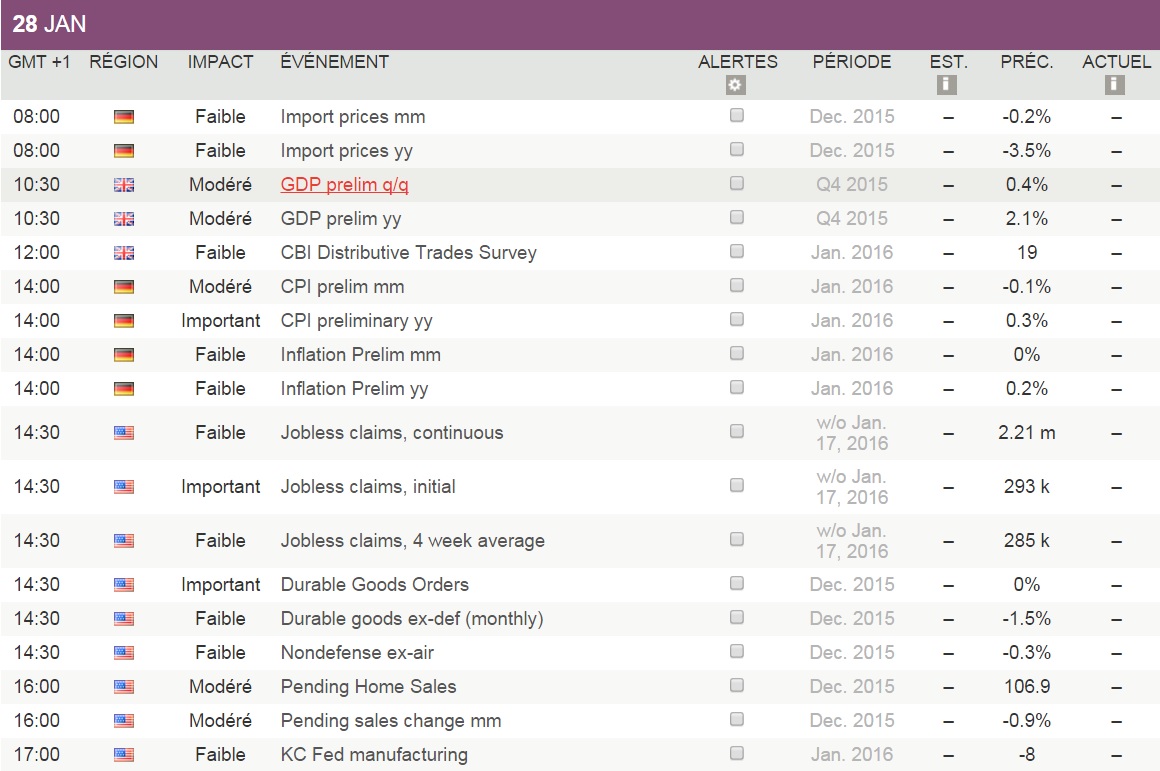Click the 28 JAN date header bar

coord(580,24)
